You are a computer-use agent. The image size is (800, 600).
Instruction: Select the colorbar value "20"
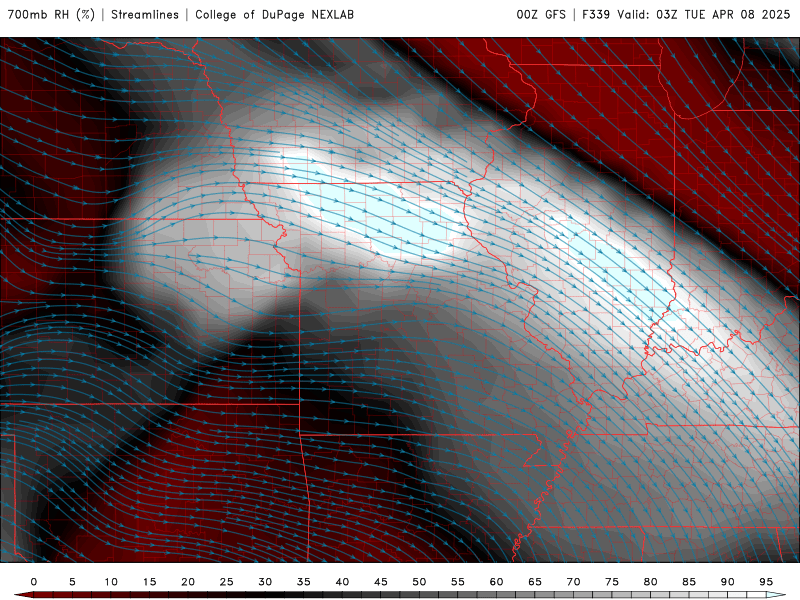click(x=188, y=582)
